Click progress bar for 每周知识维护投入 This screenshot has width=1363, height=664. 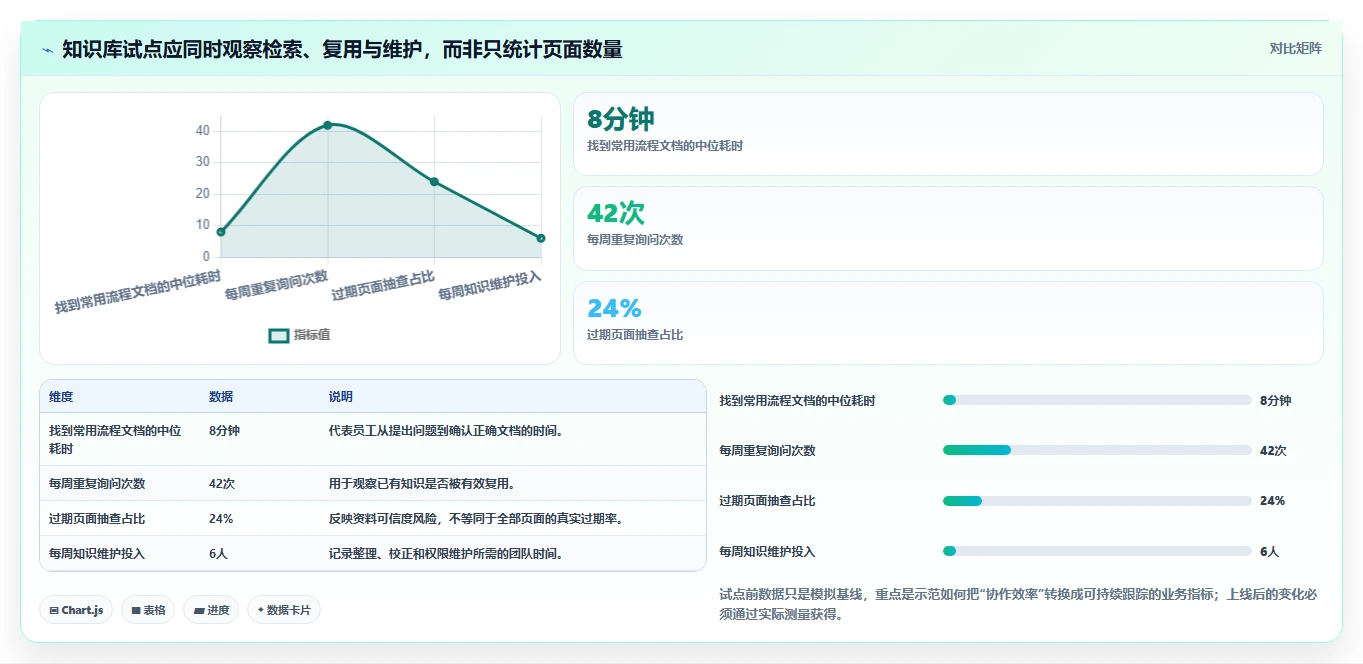click(1097, 551)
